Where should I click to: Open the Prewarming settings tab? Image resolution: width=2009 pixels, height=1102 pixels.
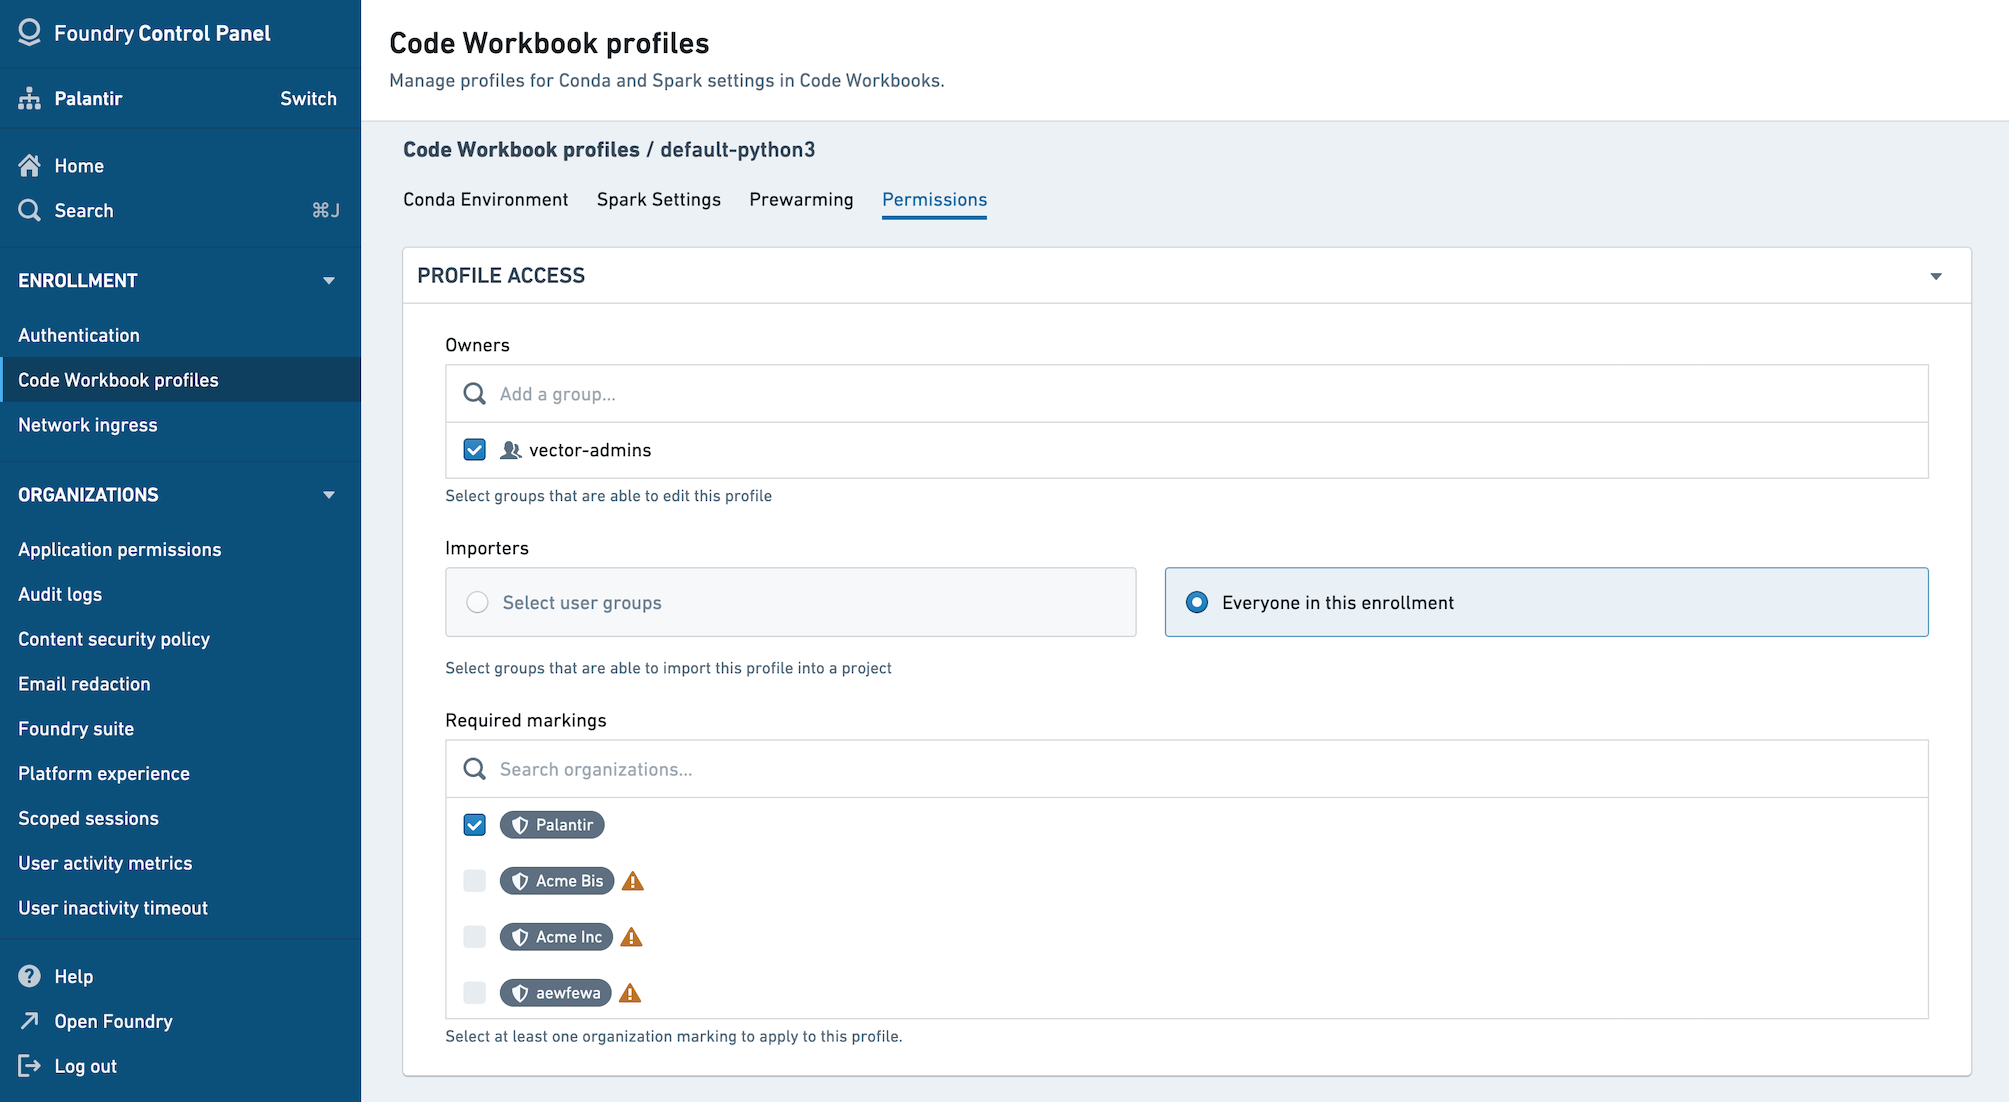pyautogui.click(x=802, y=198)
